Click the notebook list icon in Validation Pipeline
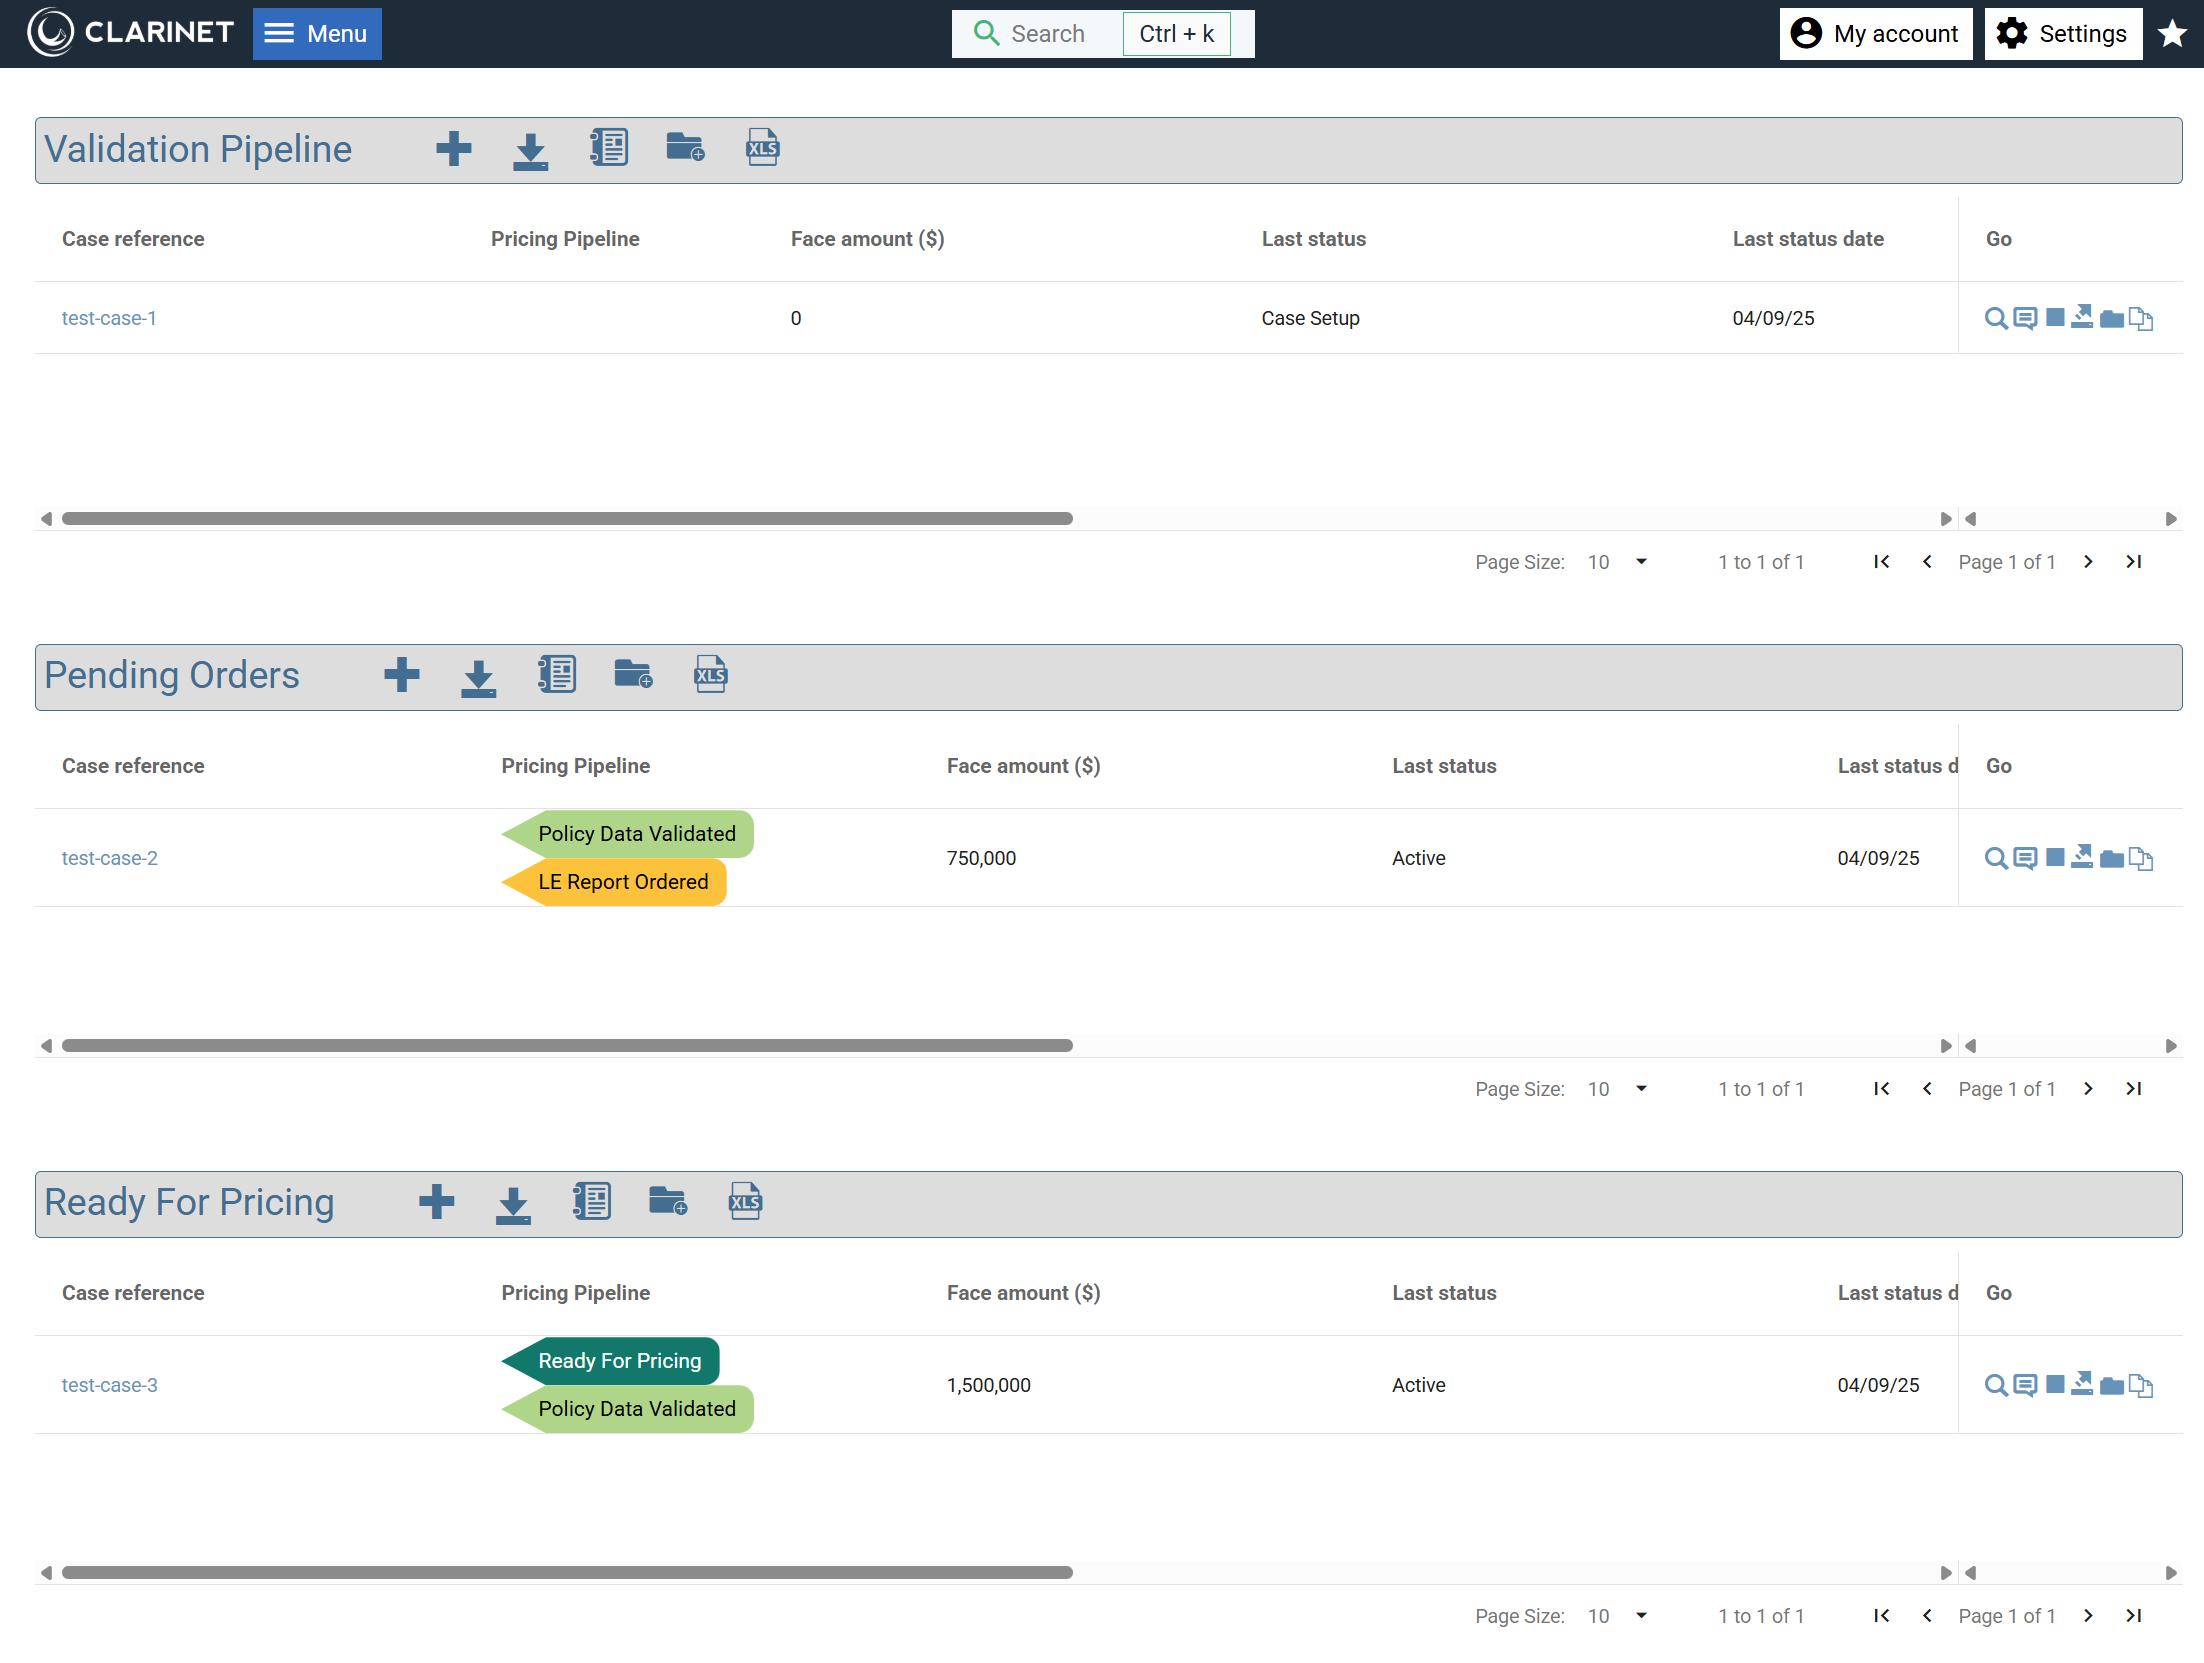 608,149
